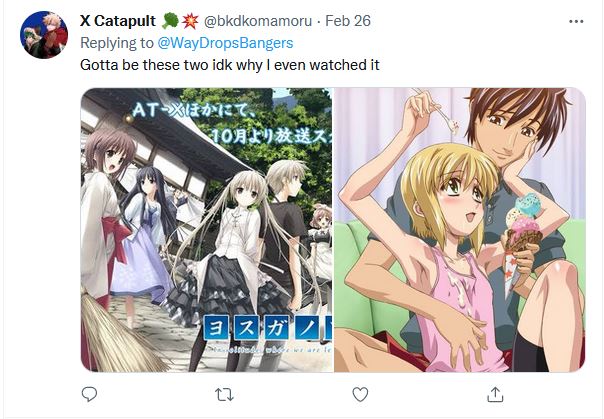The width and height of the screenshot is (604, 419).
Task: Click the 'Replying to' label
Action: [x=117, y=43]
